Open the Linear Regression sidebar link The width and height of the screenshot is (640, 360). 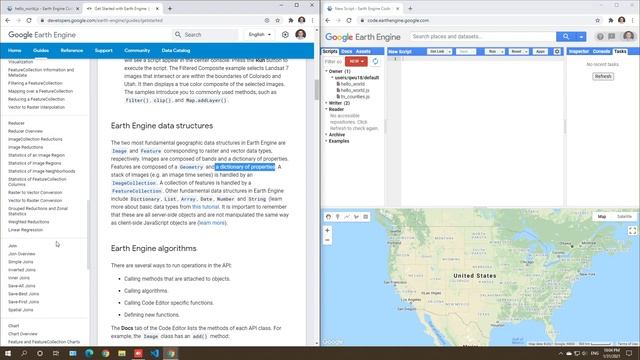click(25, 230)
